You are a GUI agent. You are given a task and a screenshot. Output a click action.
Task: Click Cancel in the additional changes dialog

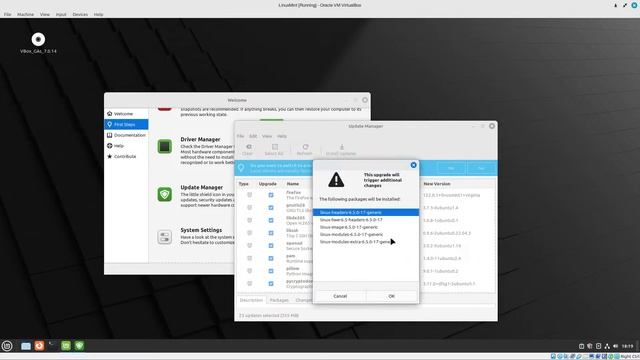tap(340, 296)
